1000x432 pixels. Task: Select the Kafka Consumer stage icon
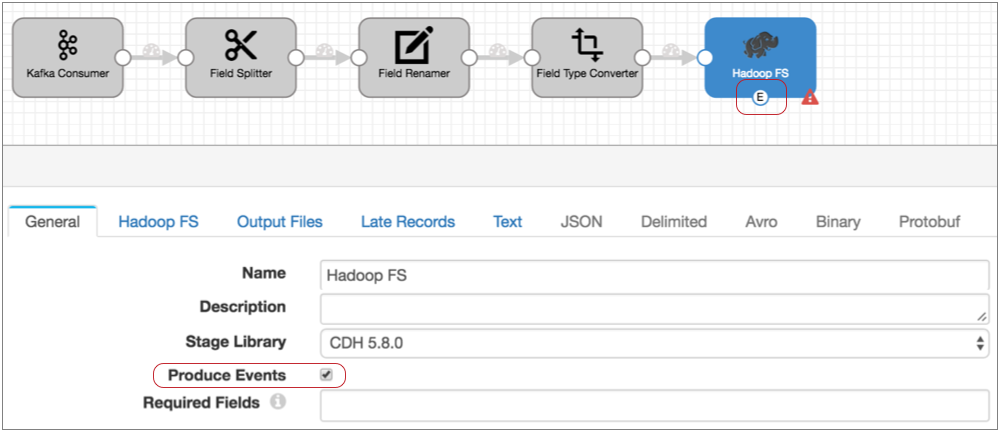[x=68, y=46]
